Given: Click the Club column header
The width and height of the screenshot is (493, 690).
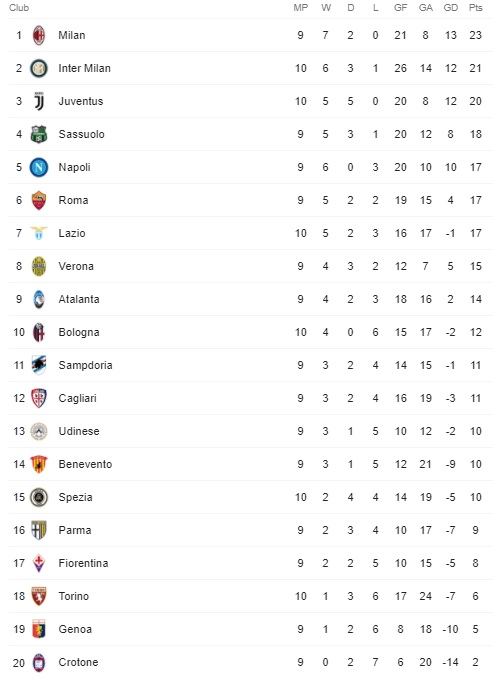Looking at the screenshot, I should pyautogui.click(x=19, y=7).
